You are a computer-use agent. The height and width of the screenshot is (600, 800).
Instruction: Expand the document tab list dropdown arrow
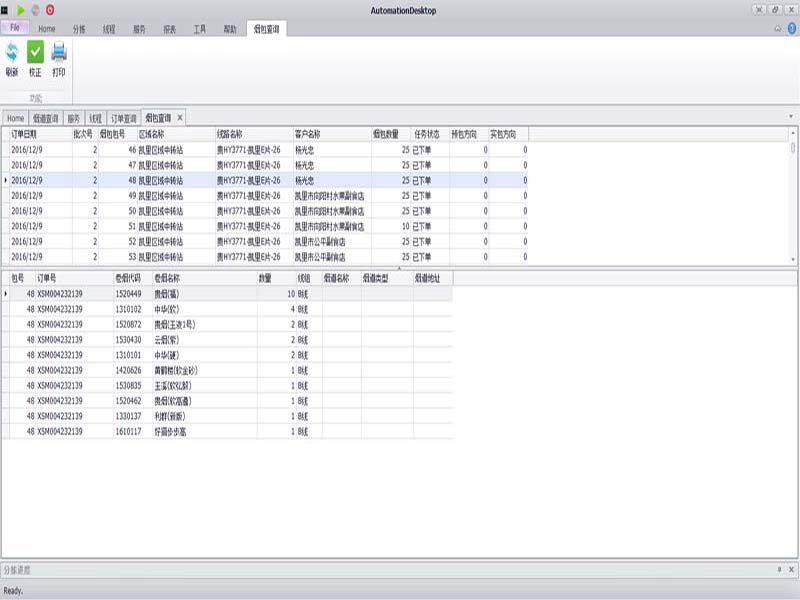click(791, 118)
